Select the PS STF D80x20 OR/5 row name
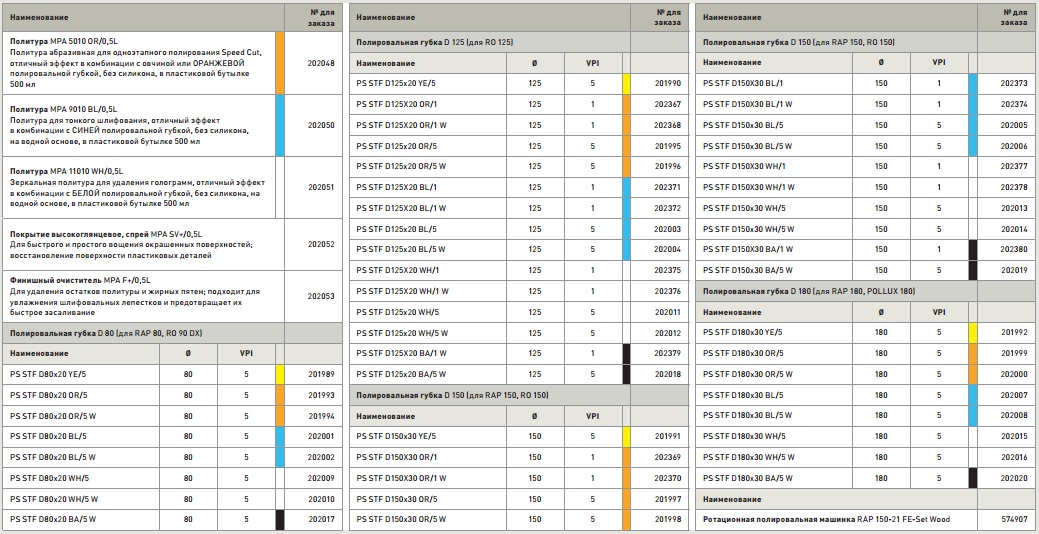 (x=48, y=395)
